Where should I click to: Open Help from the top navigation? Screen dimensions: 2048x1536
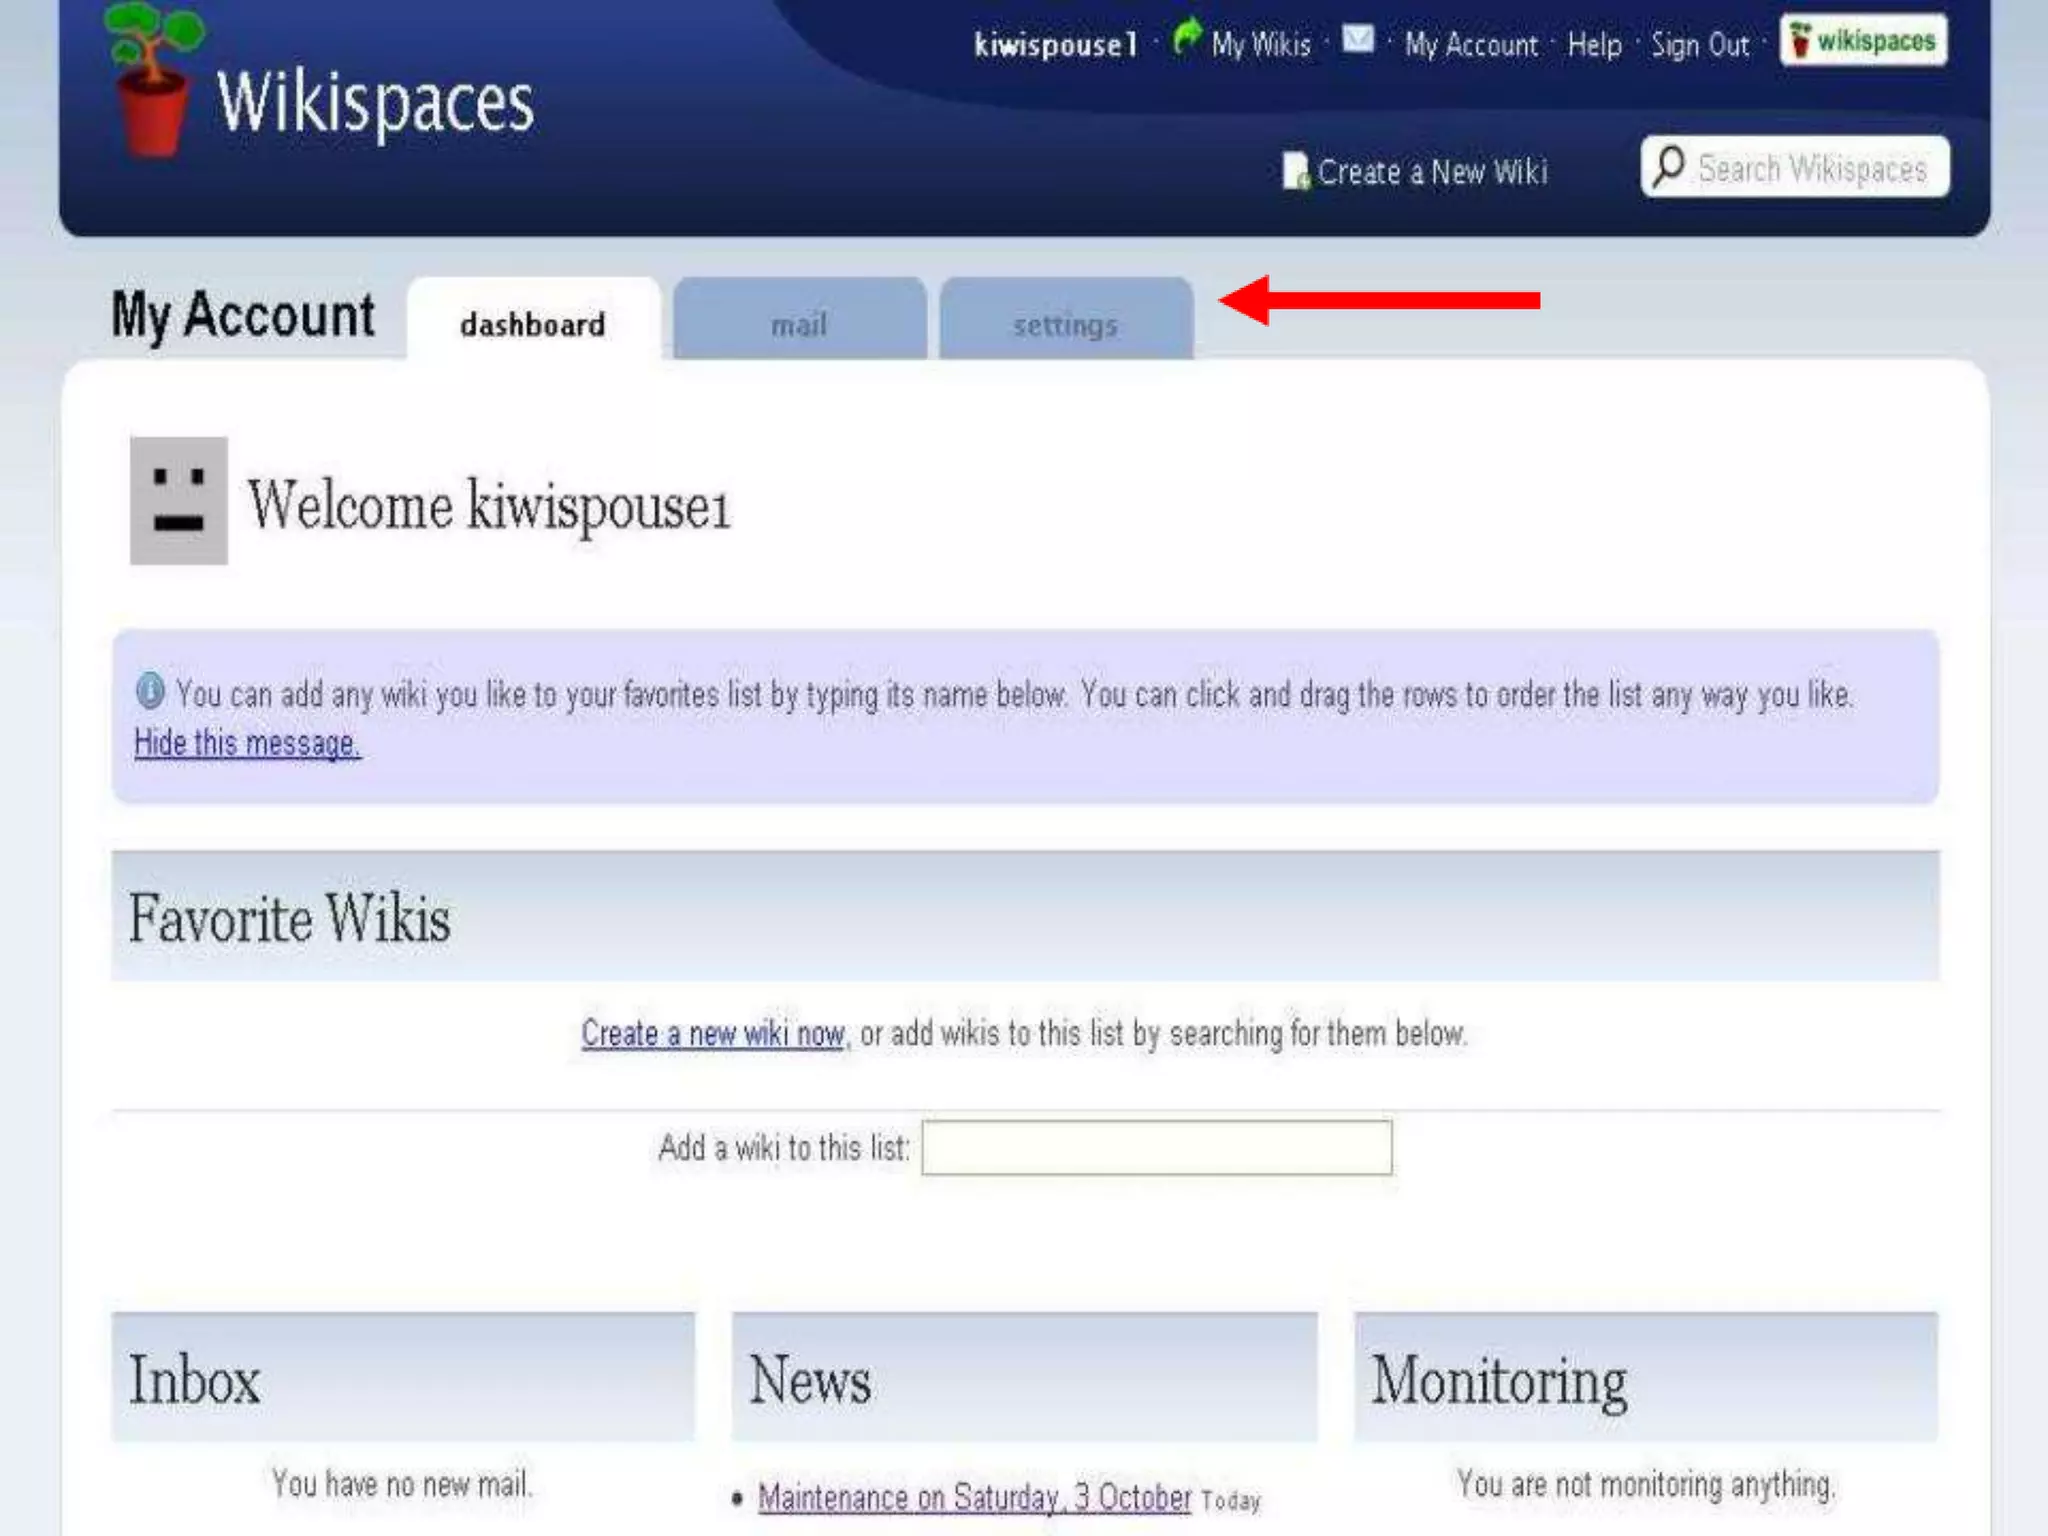click(1594, 45)
